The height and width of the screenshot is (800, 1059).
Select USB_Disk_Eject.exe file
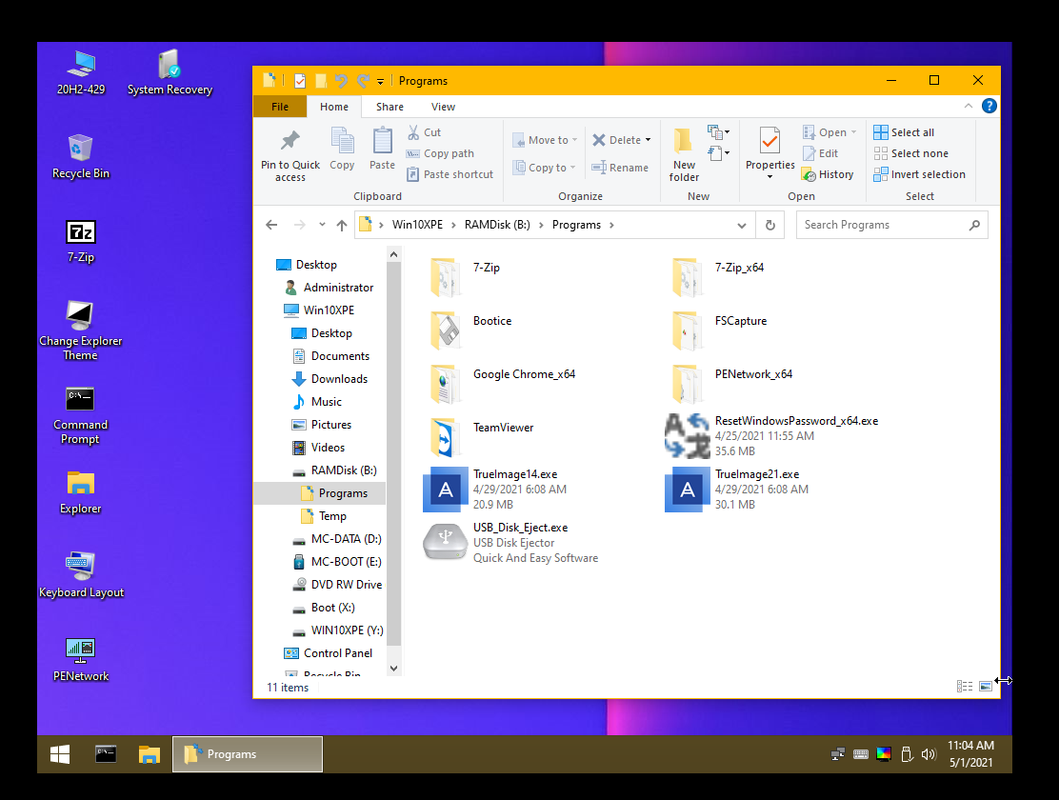coord(511,542)
